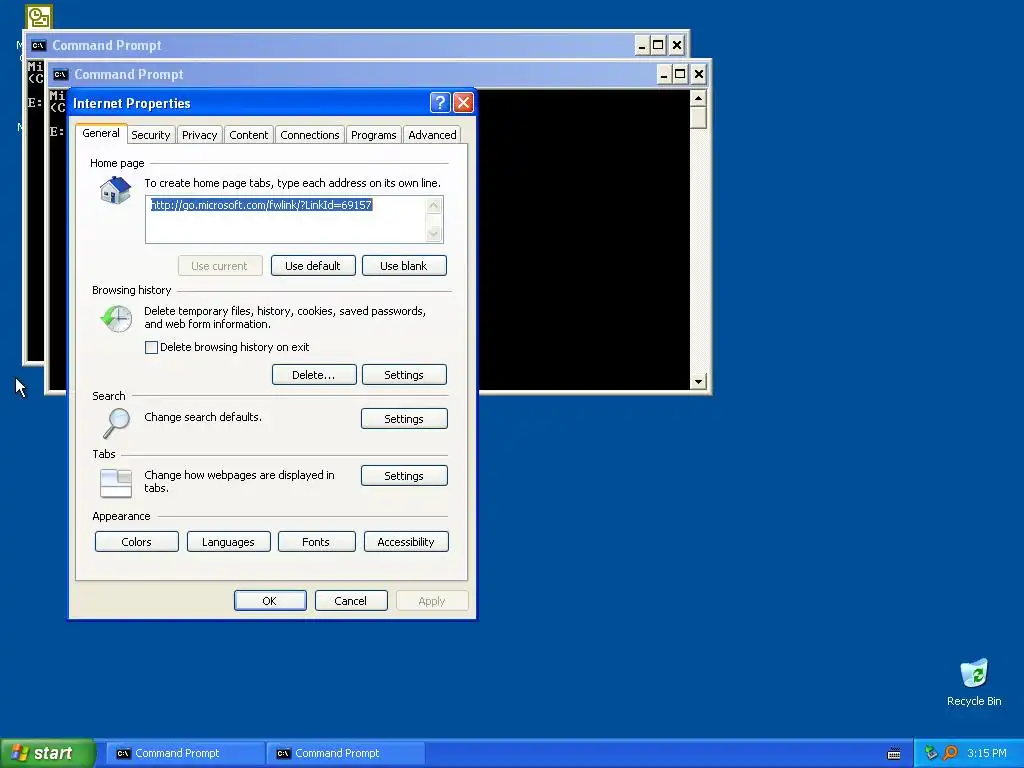Click the disabled Use current button
1024x768 pixels.
(x=219, y=266)
